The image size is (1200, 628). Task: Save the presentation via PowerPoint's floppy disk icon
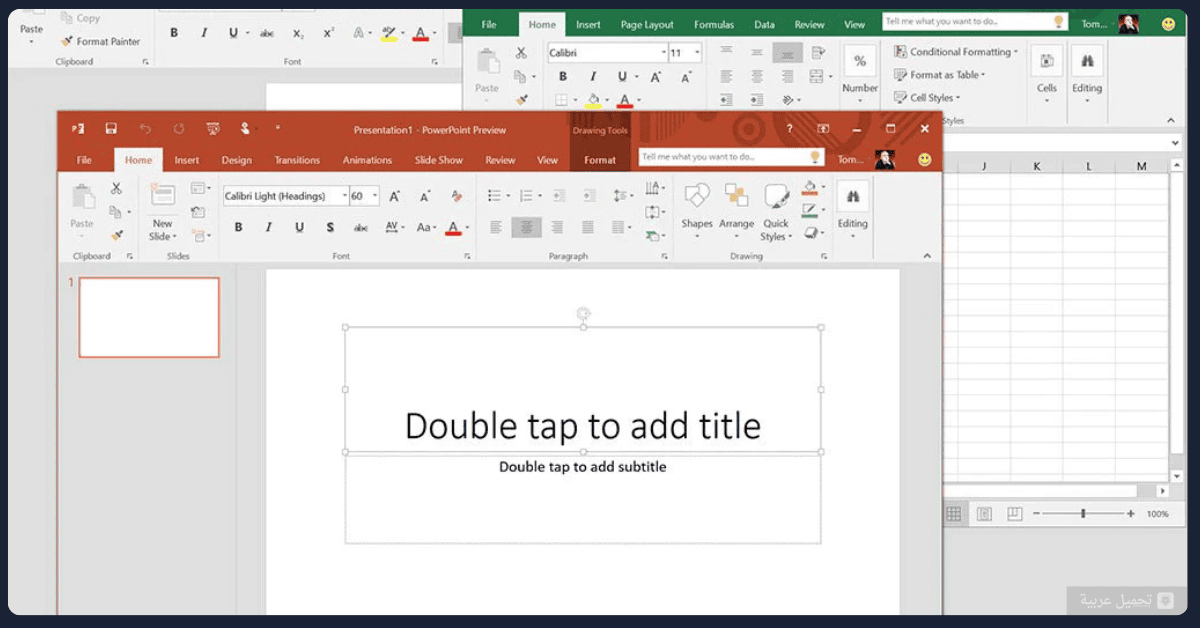pyautogui.click(x=111, y=129)
